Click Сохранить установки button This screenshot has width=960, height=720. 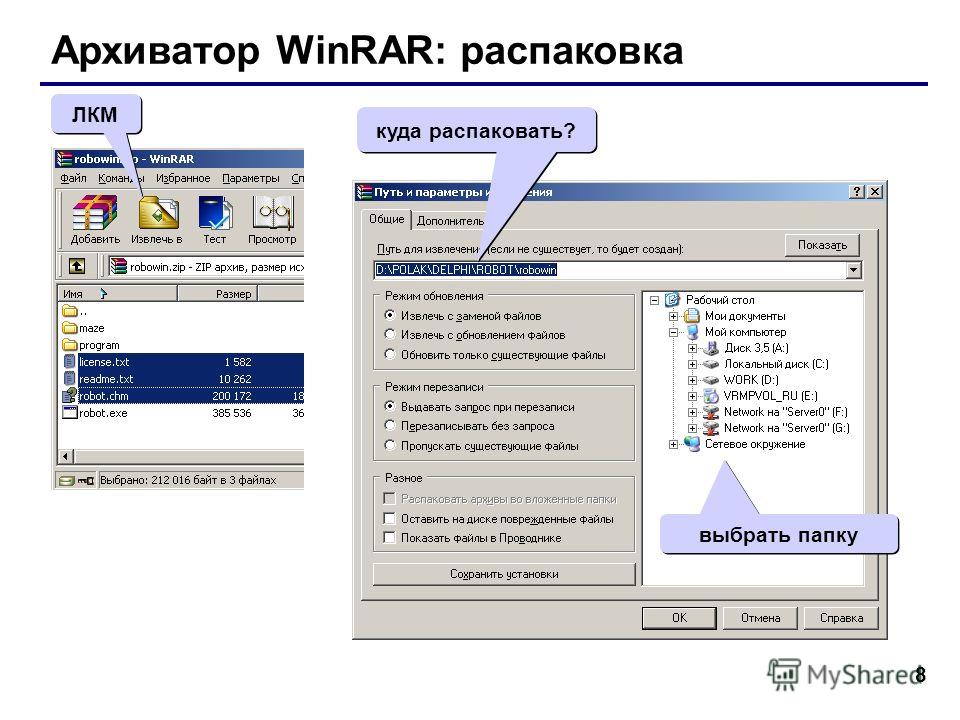click(504, 574)
